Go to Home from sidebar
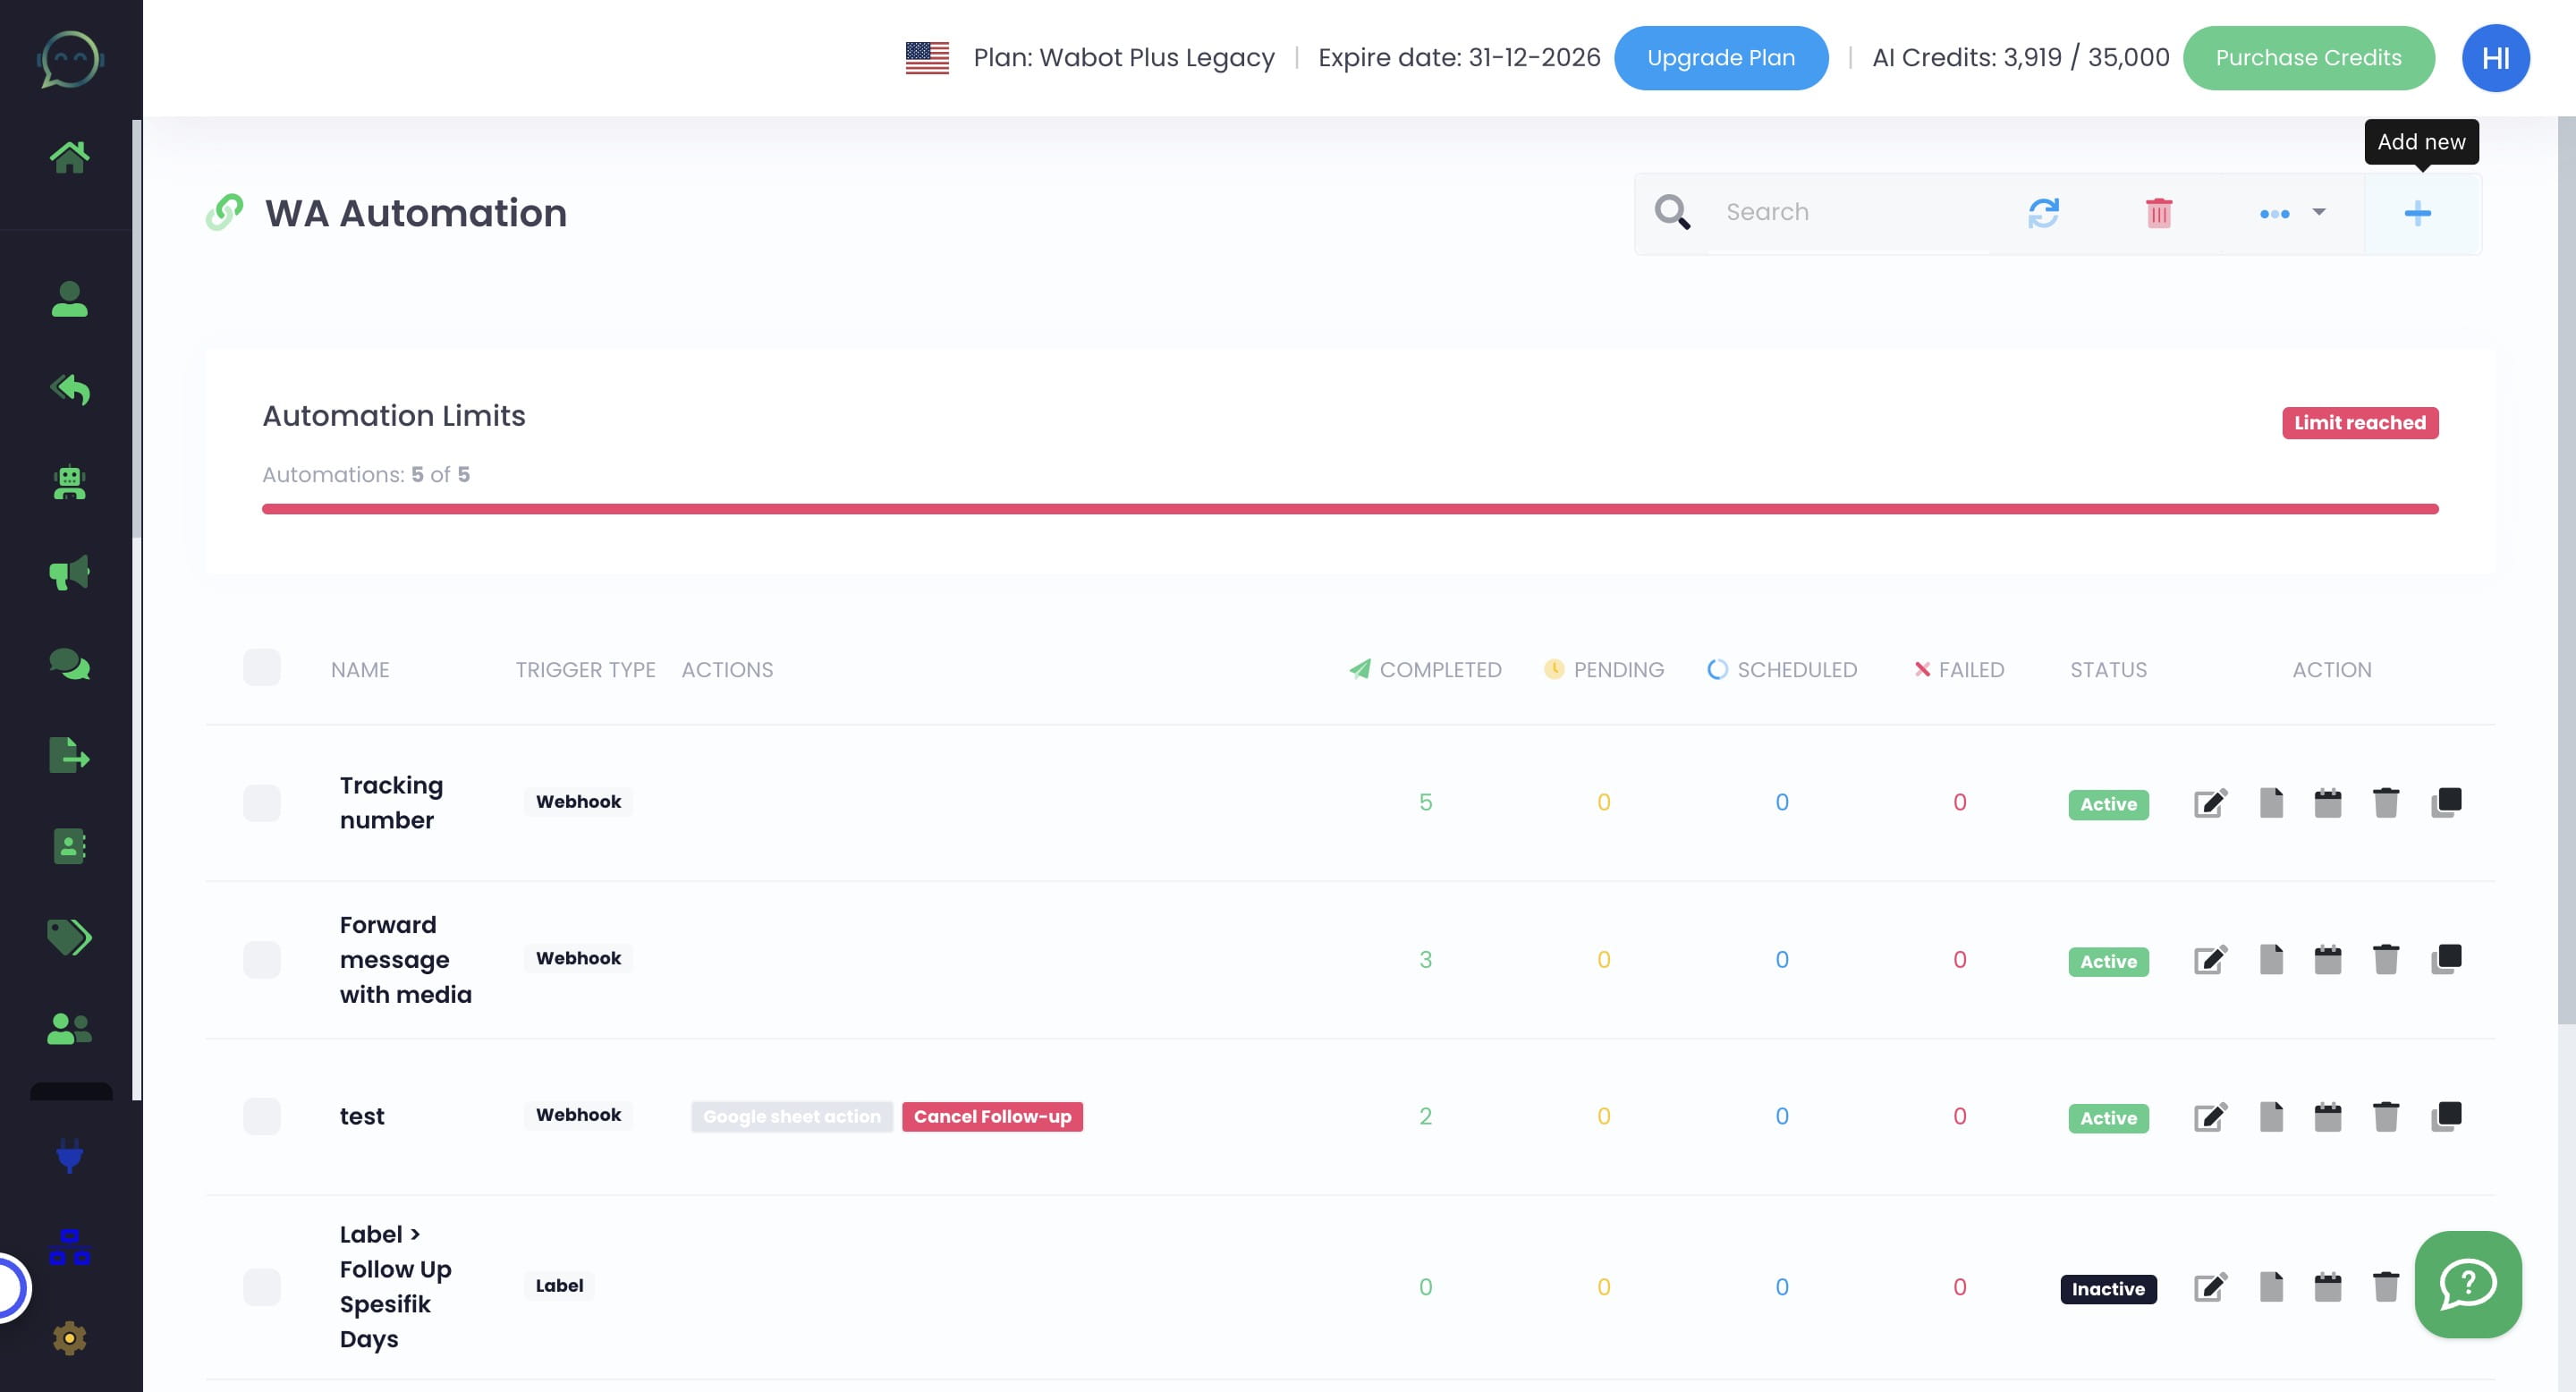Screen dimensions: 2576x1392 [69, 157]
